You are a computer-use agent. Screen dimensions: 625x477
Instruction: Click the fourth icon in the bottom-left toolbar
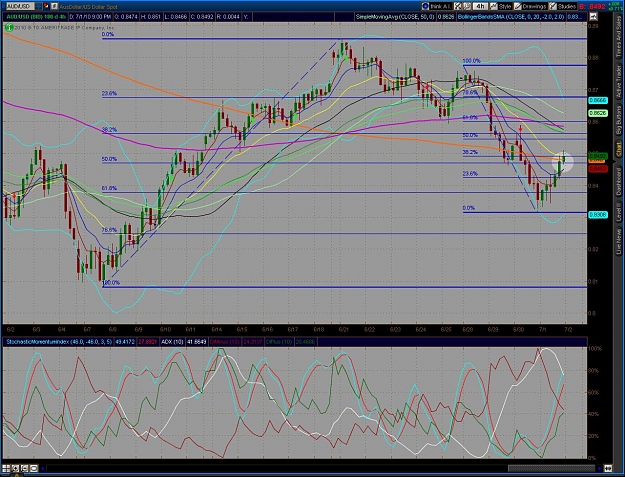33,468
